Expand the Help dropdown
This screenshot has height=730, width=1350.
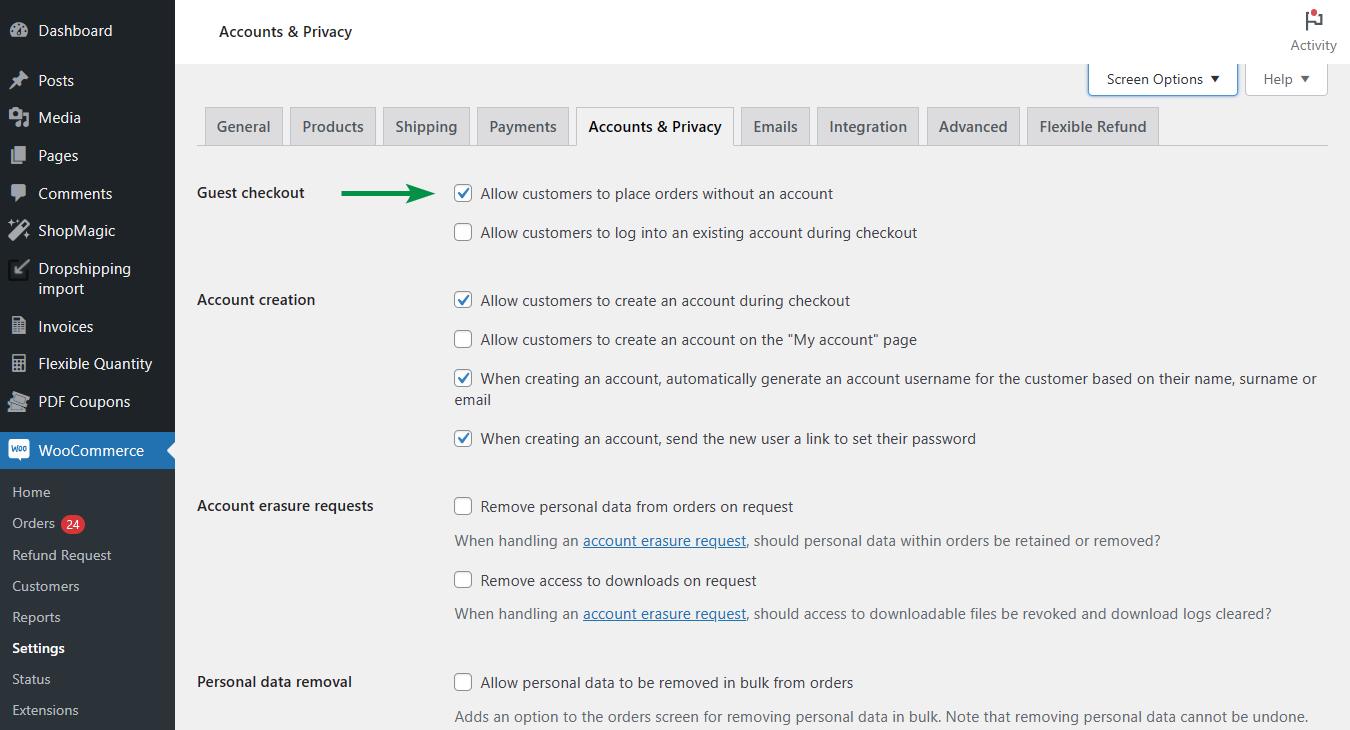point(1286,79)
